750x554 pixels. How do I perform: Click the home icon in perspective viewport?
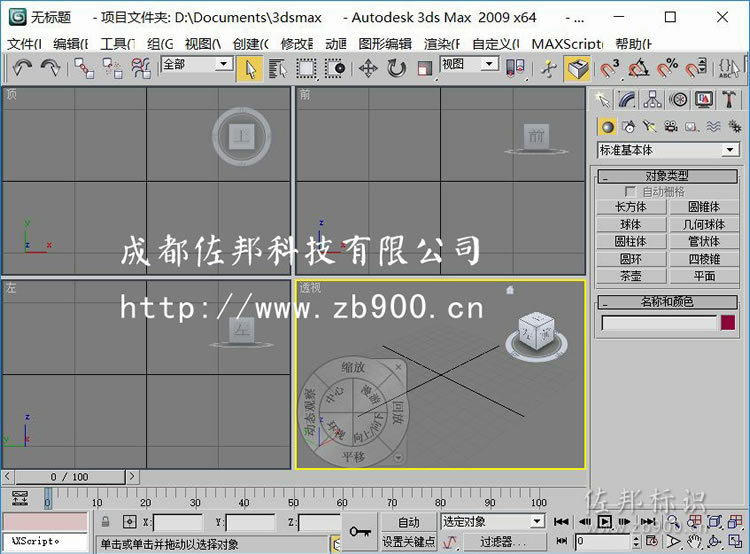[x=510, y=290]
